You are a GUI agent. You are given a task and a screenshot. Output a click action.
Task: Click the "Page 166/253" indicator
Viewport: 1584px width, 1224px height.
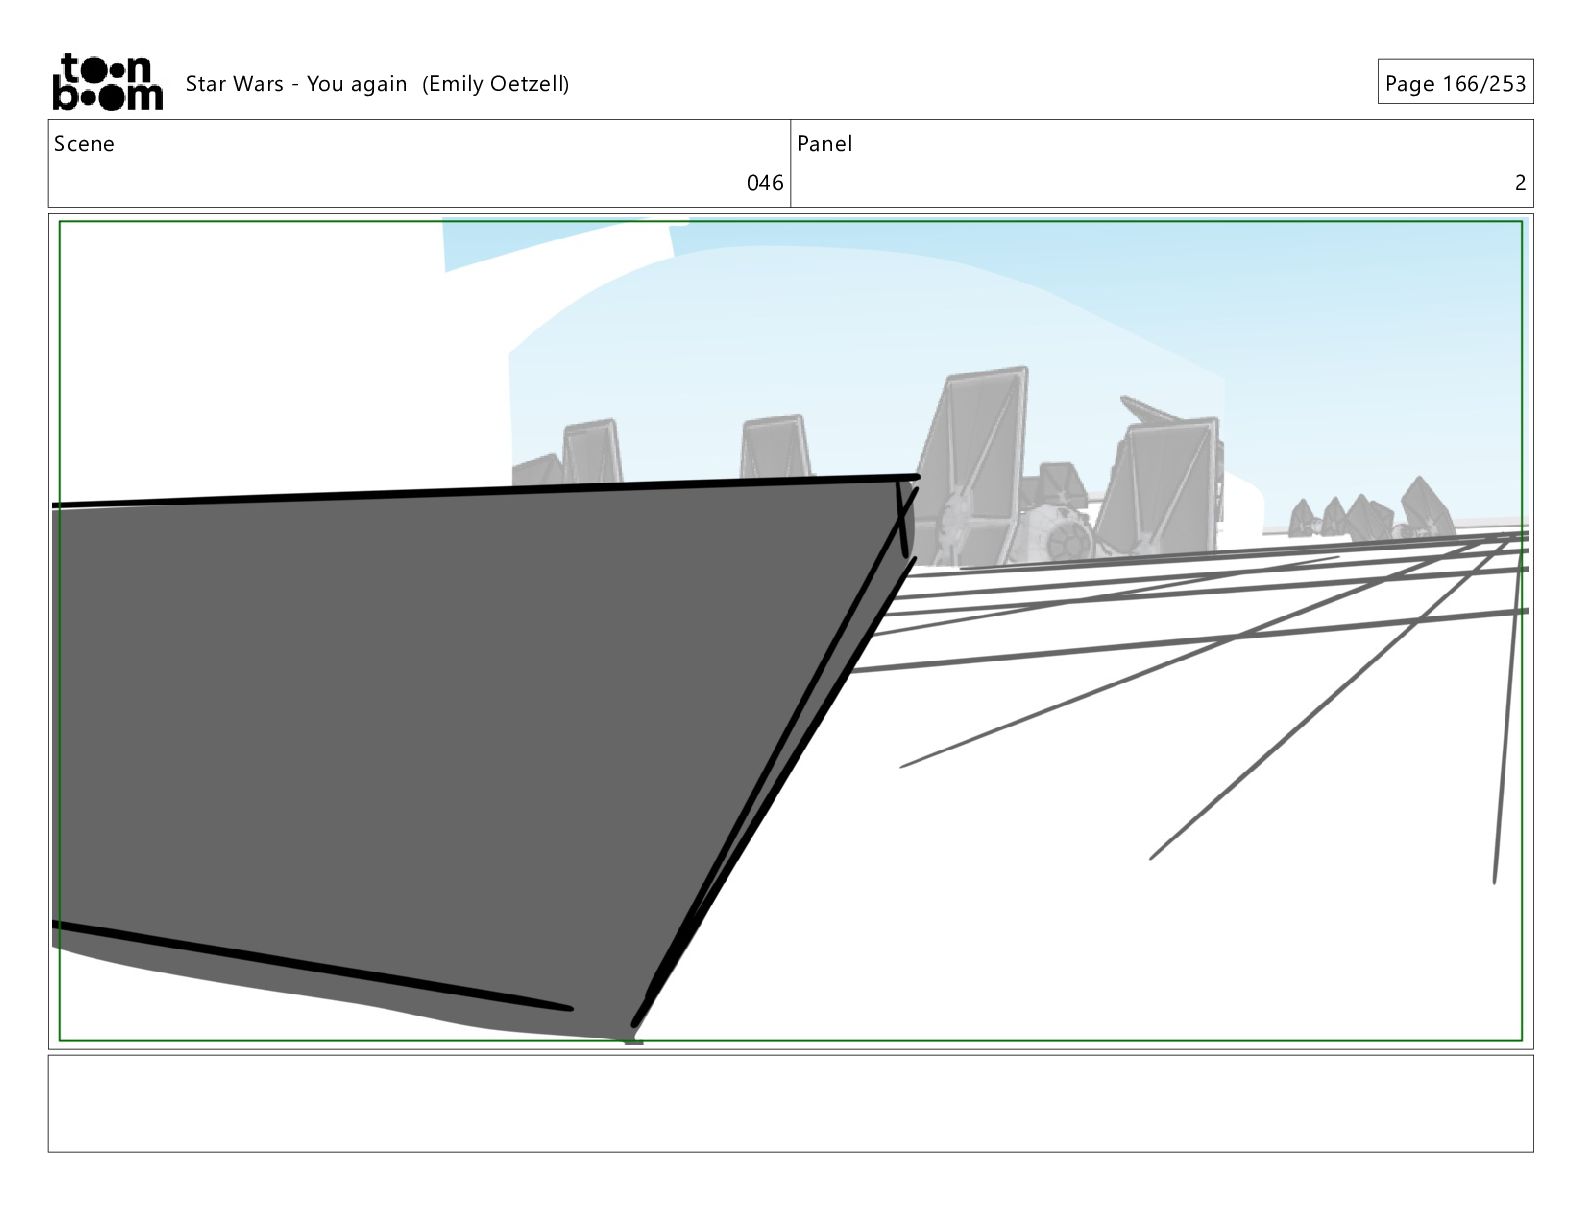click(1455, 83)
